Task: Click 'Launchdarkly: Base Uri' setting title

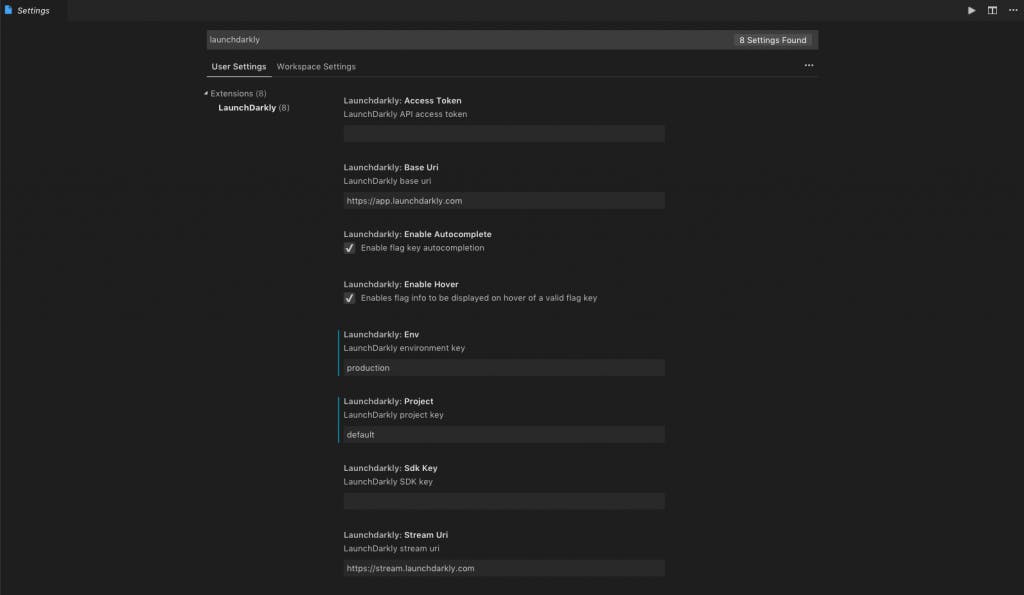Action: pyautogui.click(x=391, y=167)
